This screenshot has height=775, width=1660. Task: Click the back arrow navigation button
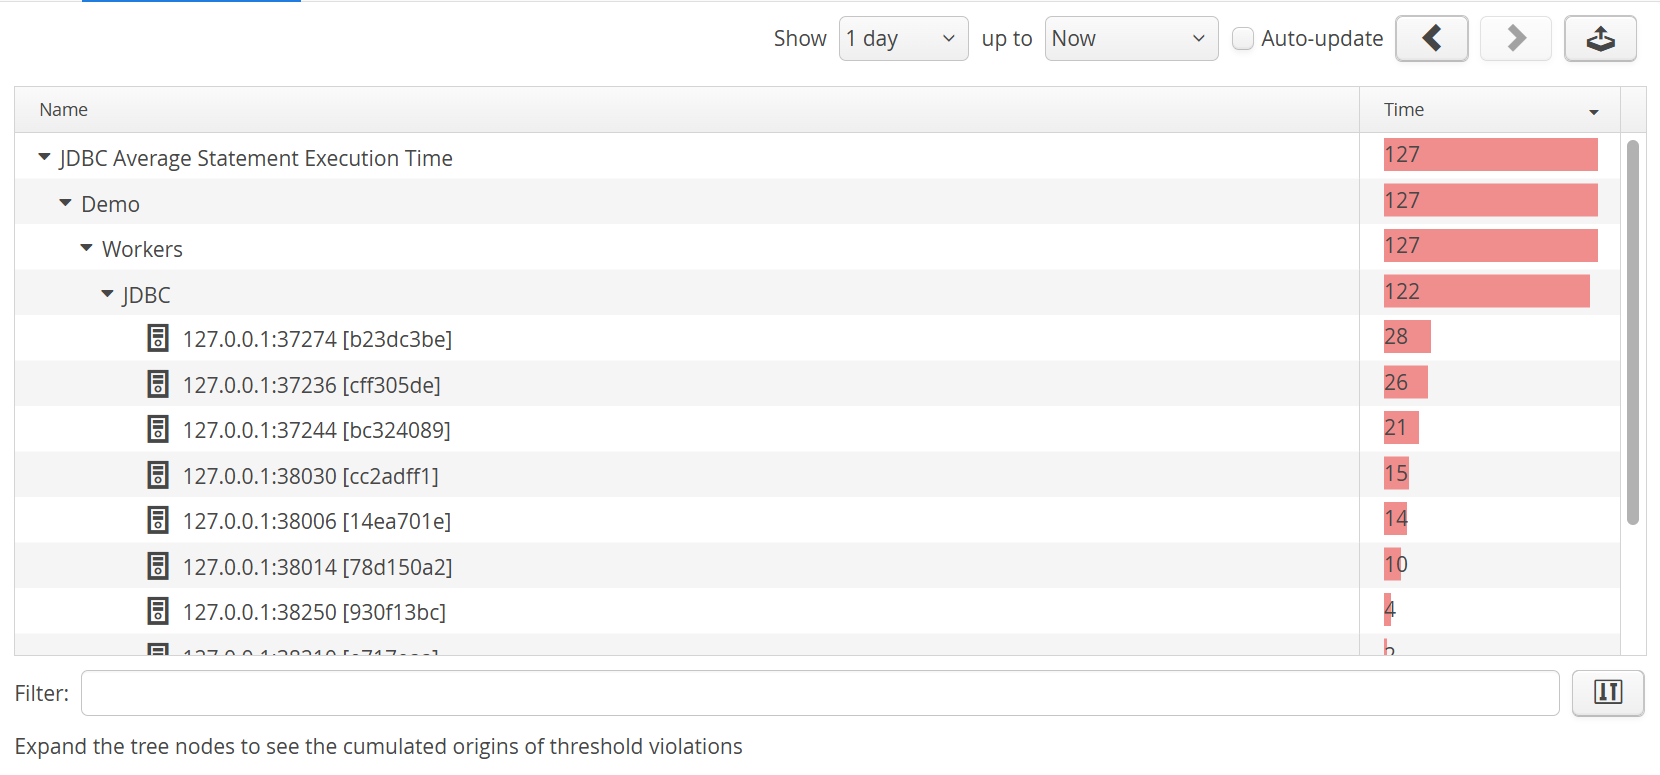pyautogui.click(x=1431, y=39)
